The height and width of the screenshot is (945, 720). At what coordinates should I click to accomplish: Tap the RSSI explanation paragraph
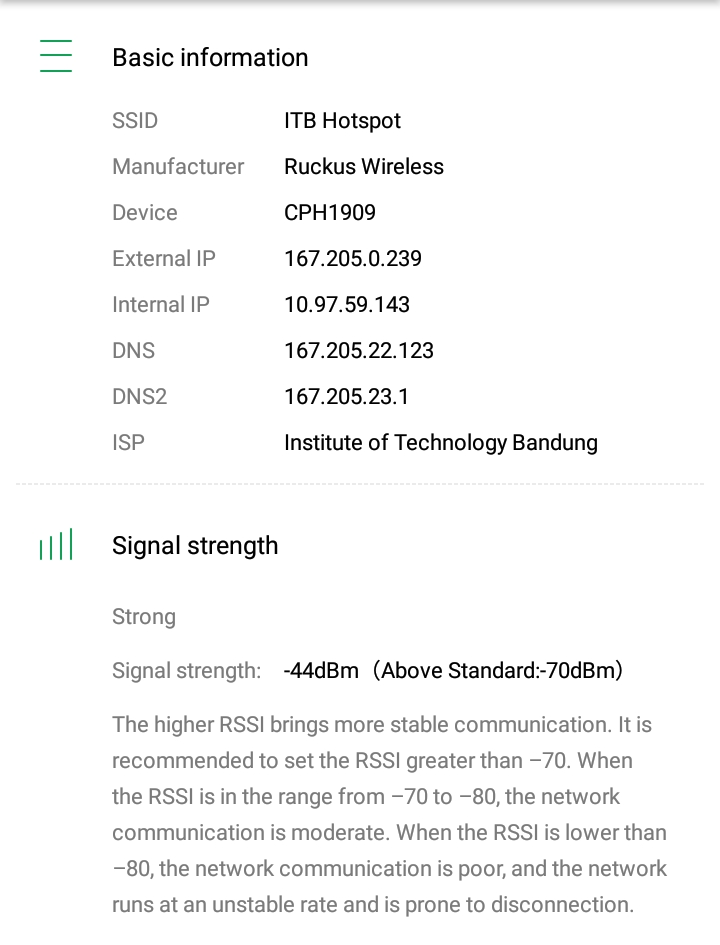pos(389,814)
